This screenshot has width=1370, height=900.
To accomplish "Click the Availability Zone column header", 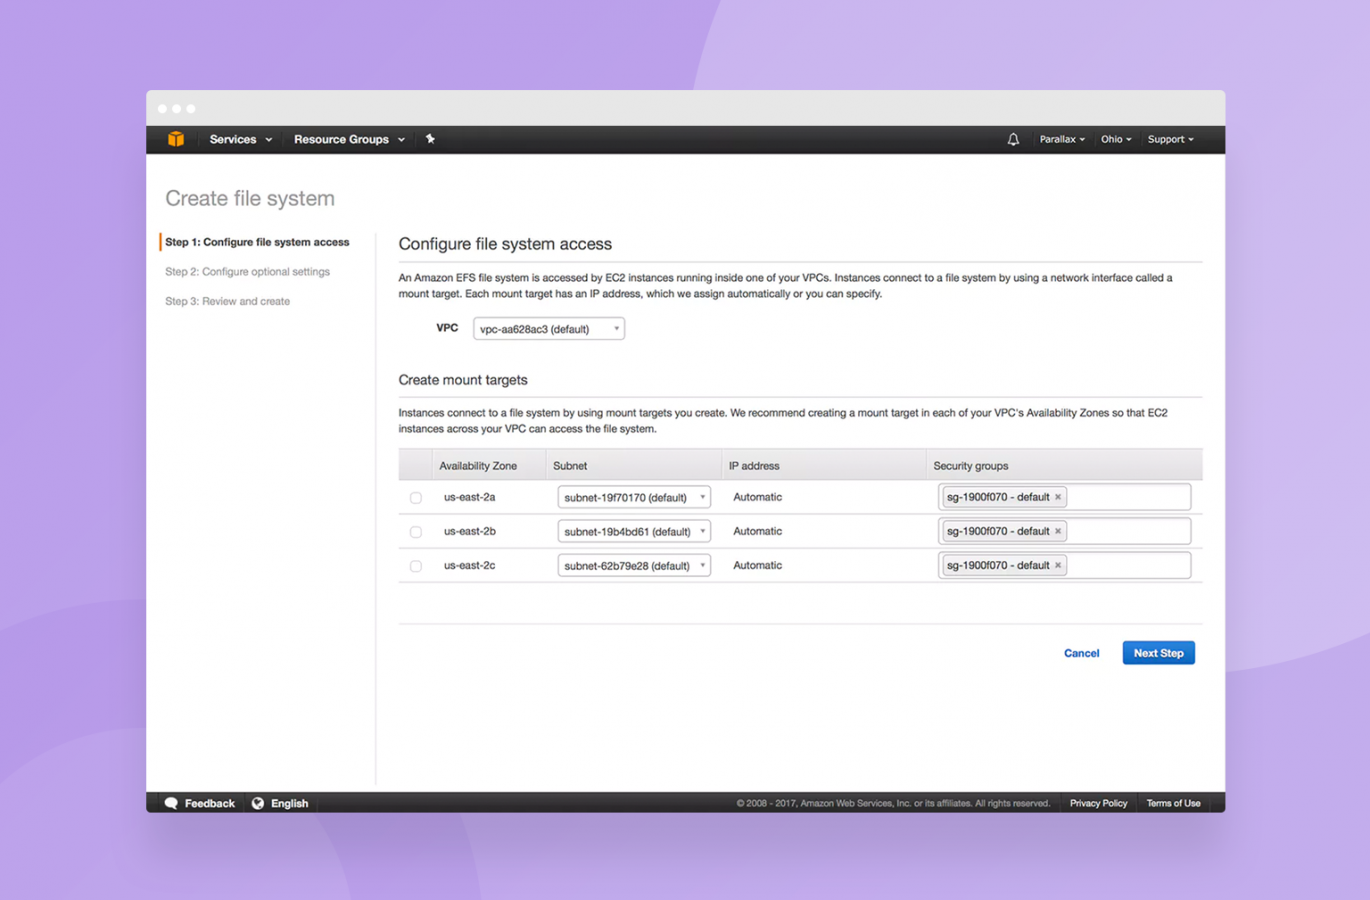I will click(x=478, y=466).
